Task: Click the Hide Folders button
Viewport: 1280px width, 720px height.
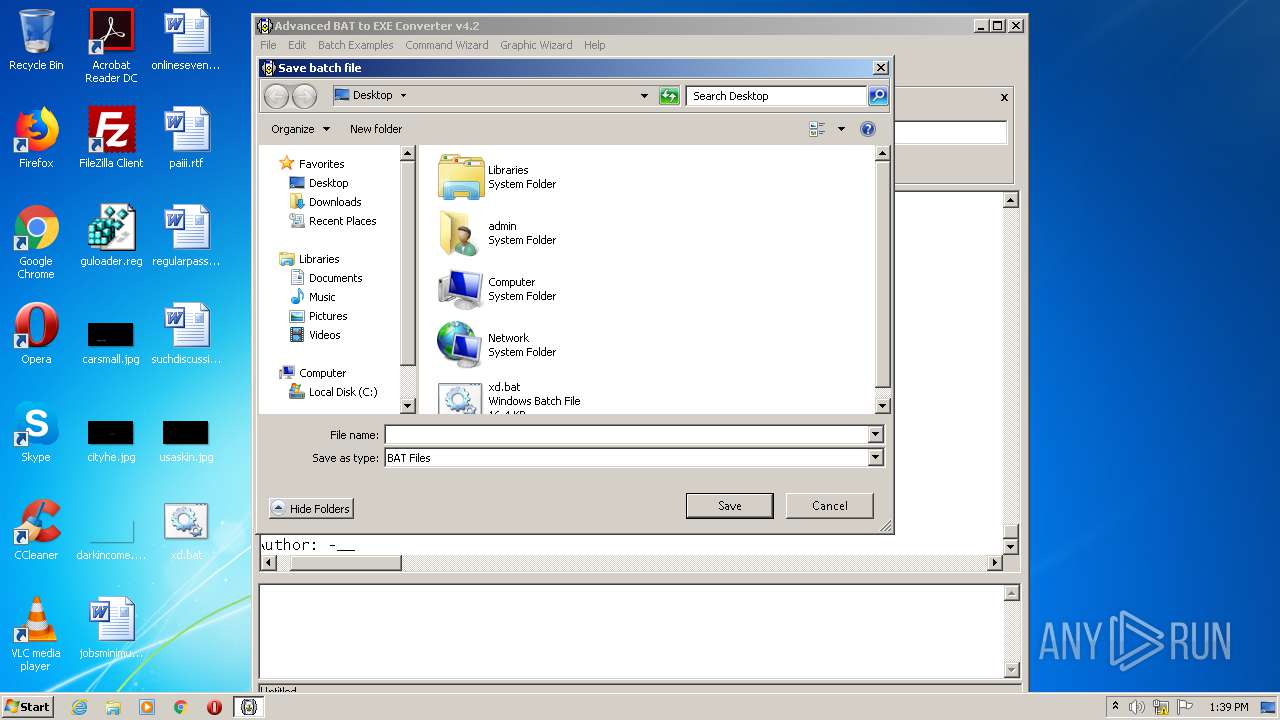Action: (x=311, y=509)
